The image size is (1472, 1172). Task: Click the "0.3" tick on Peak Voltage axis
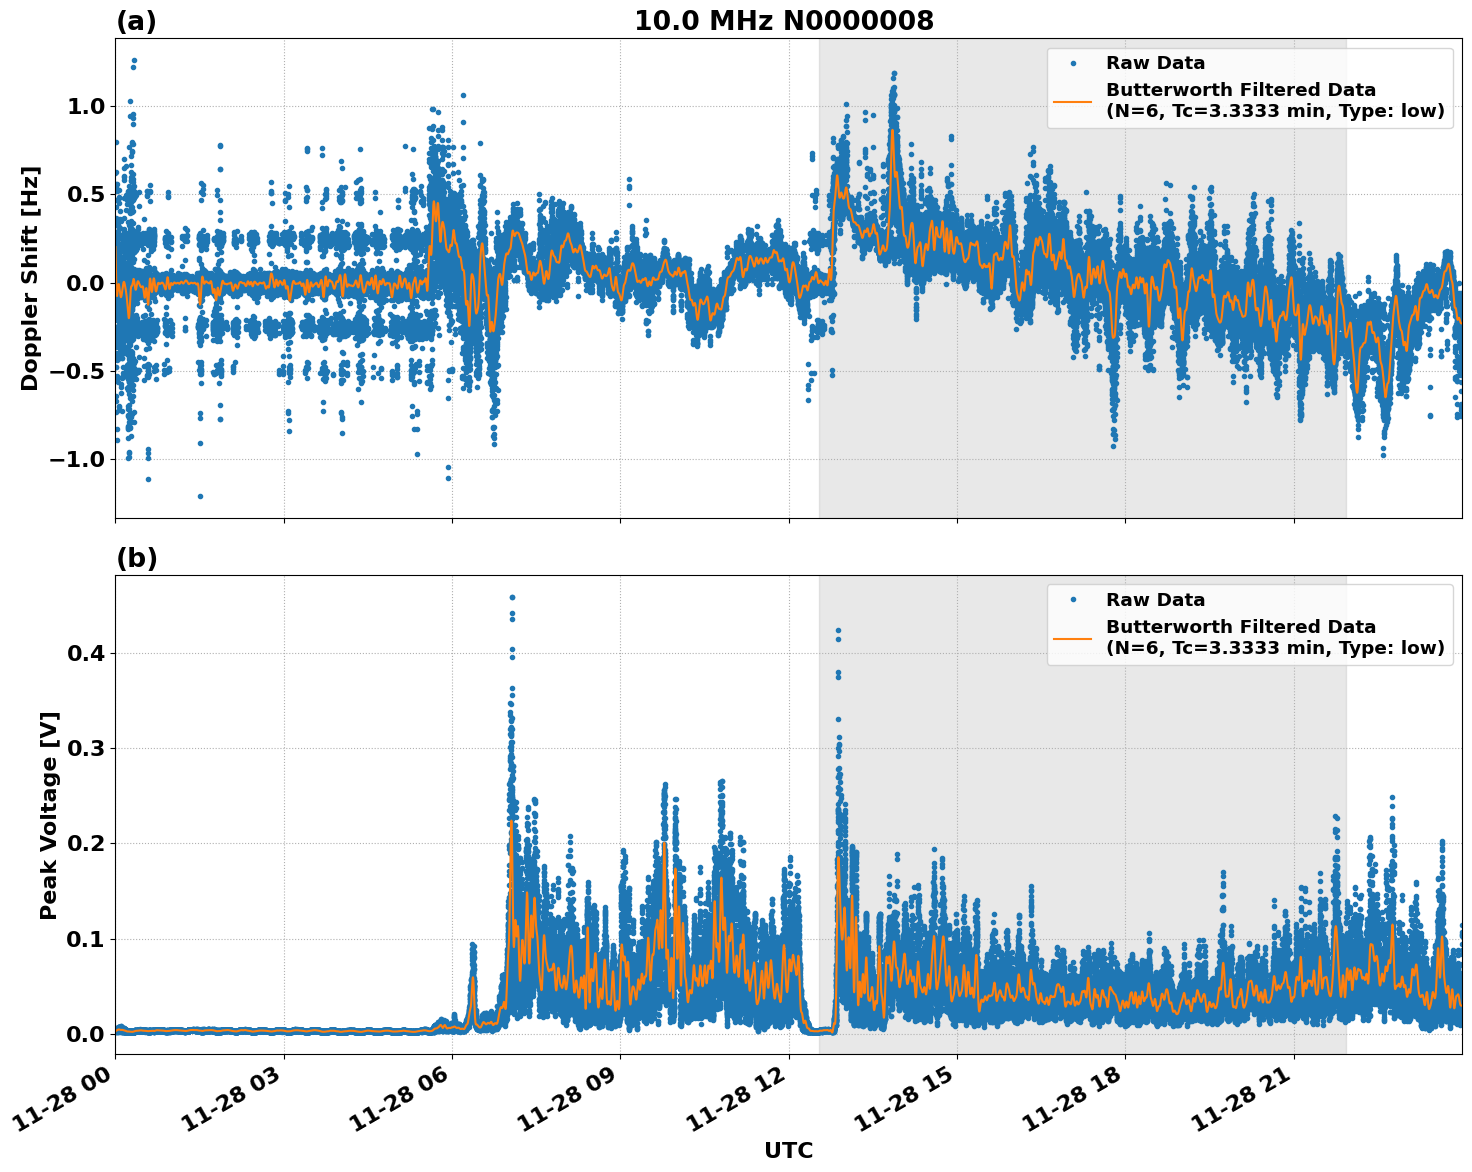86,748
